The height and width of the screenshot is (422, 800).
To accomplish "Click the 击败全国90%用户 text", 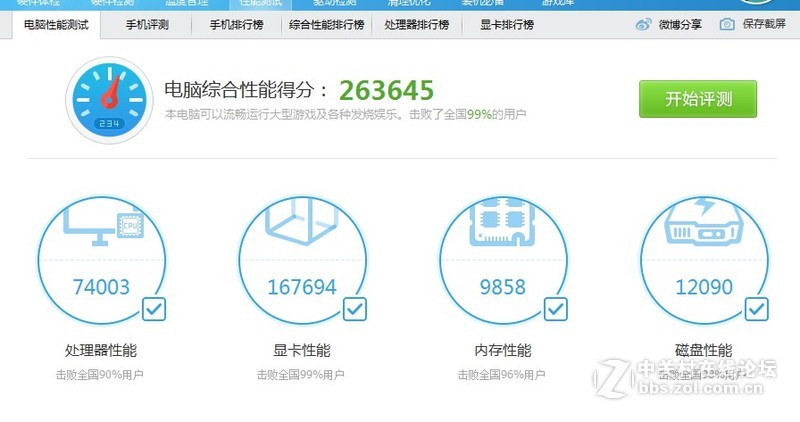I will [99, 375].
